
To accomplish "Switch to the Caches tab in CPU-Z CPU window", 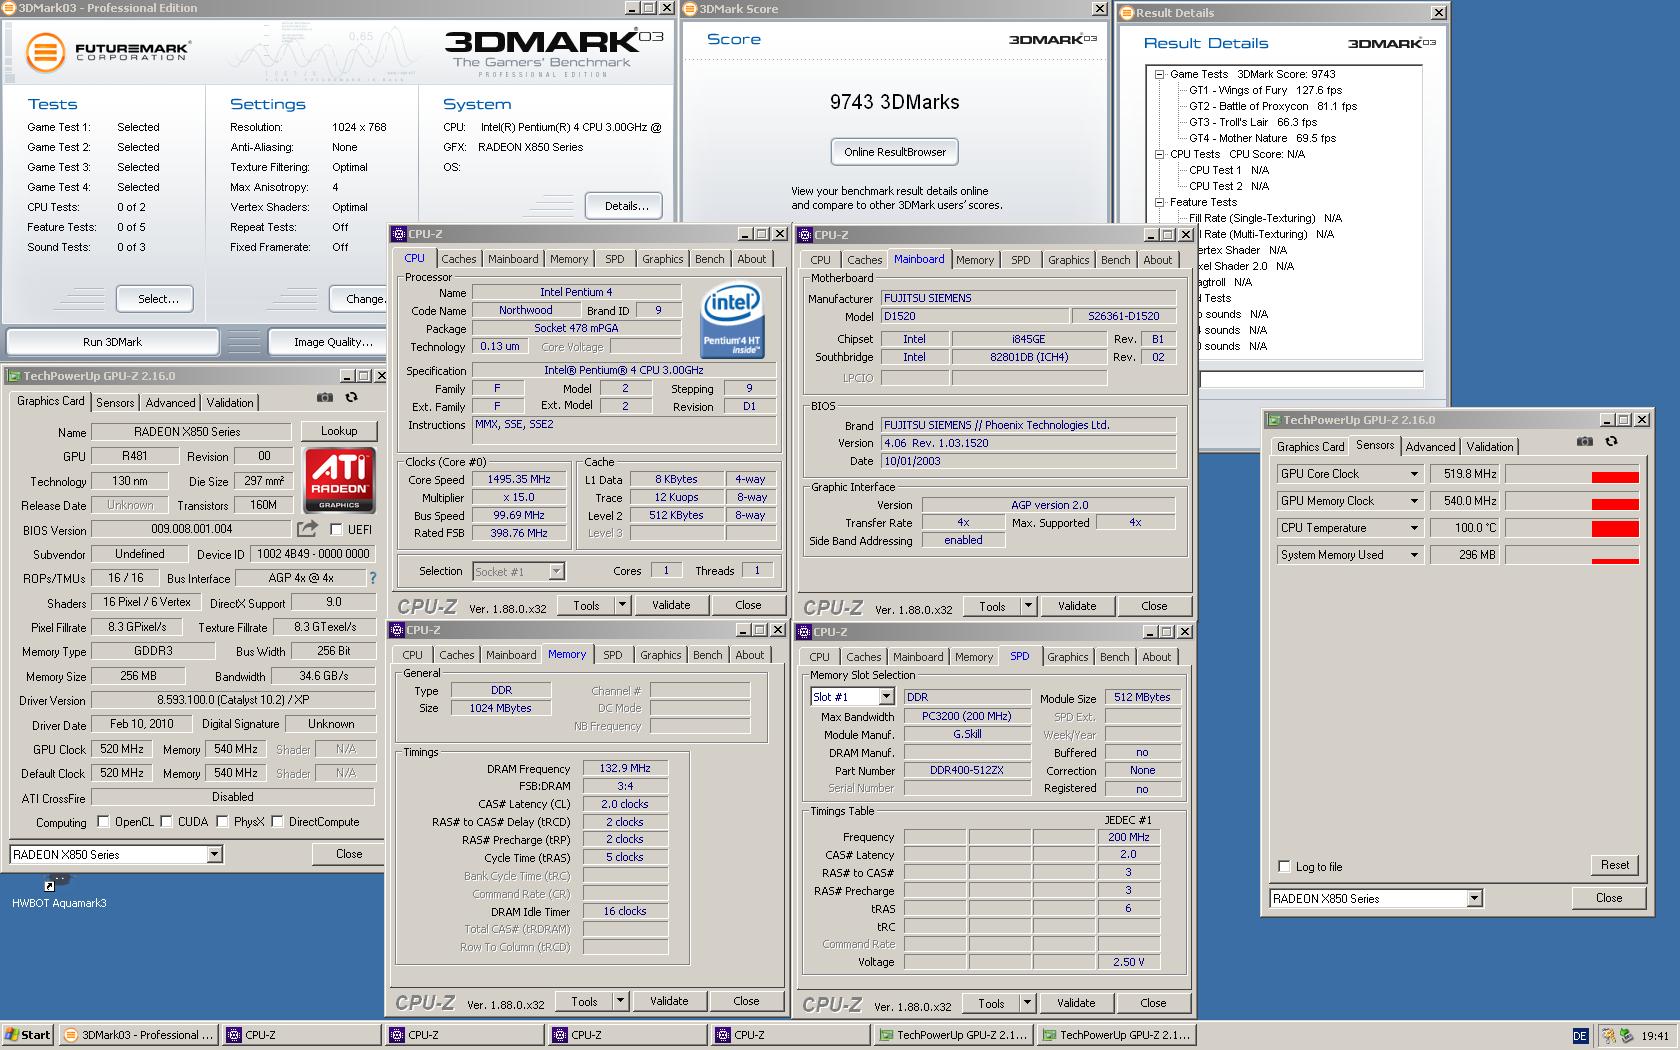I will tap(459, 259).
